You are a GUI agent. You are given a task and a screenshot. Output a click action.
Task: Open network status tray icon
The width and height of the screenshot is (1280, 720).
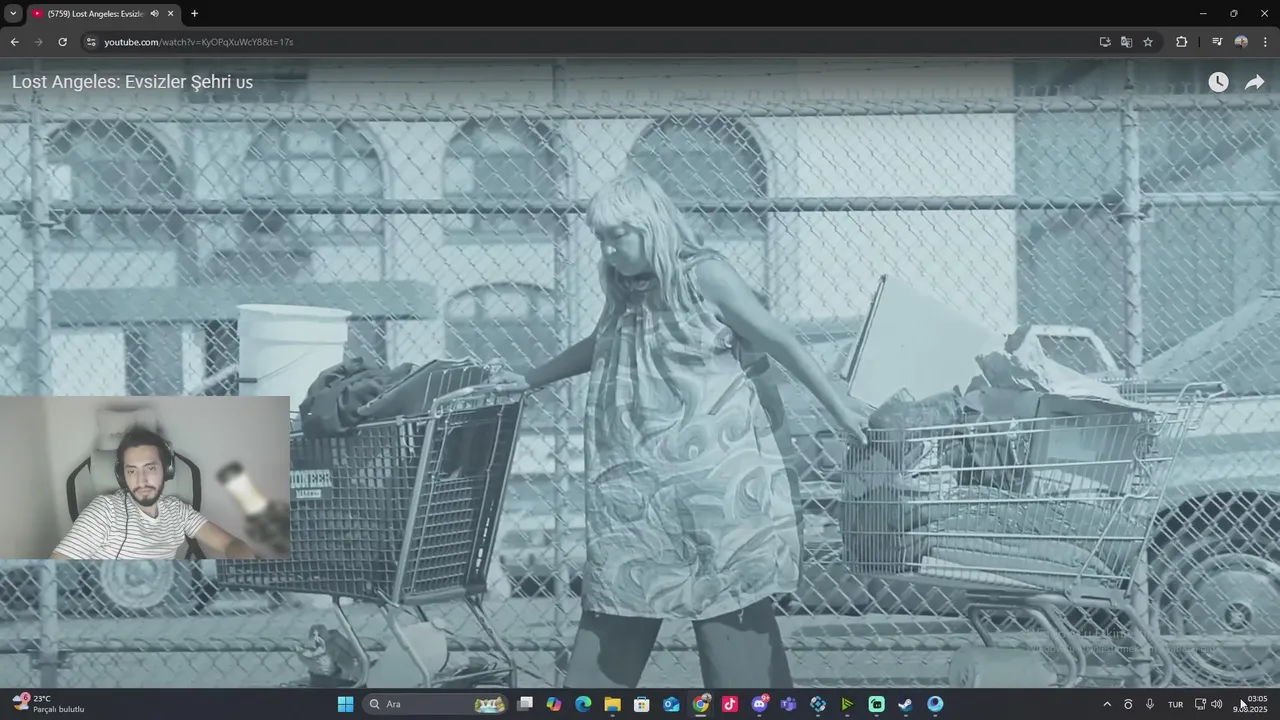(x=1200, y=704)
